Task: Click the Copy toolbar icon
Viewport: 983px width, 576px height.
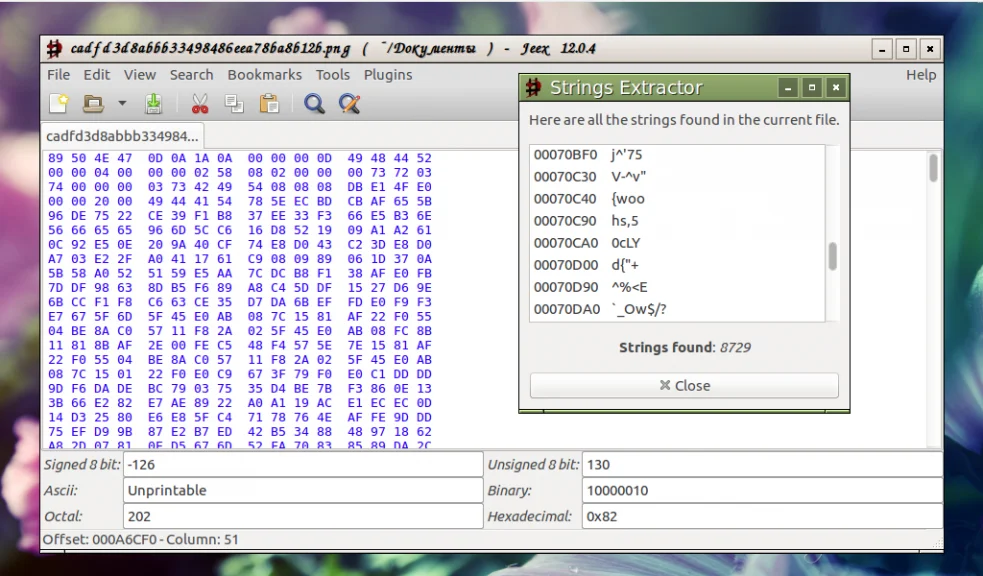Action: pyautogui.click(x=234, y=103)
